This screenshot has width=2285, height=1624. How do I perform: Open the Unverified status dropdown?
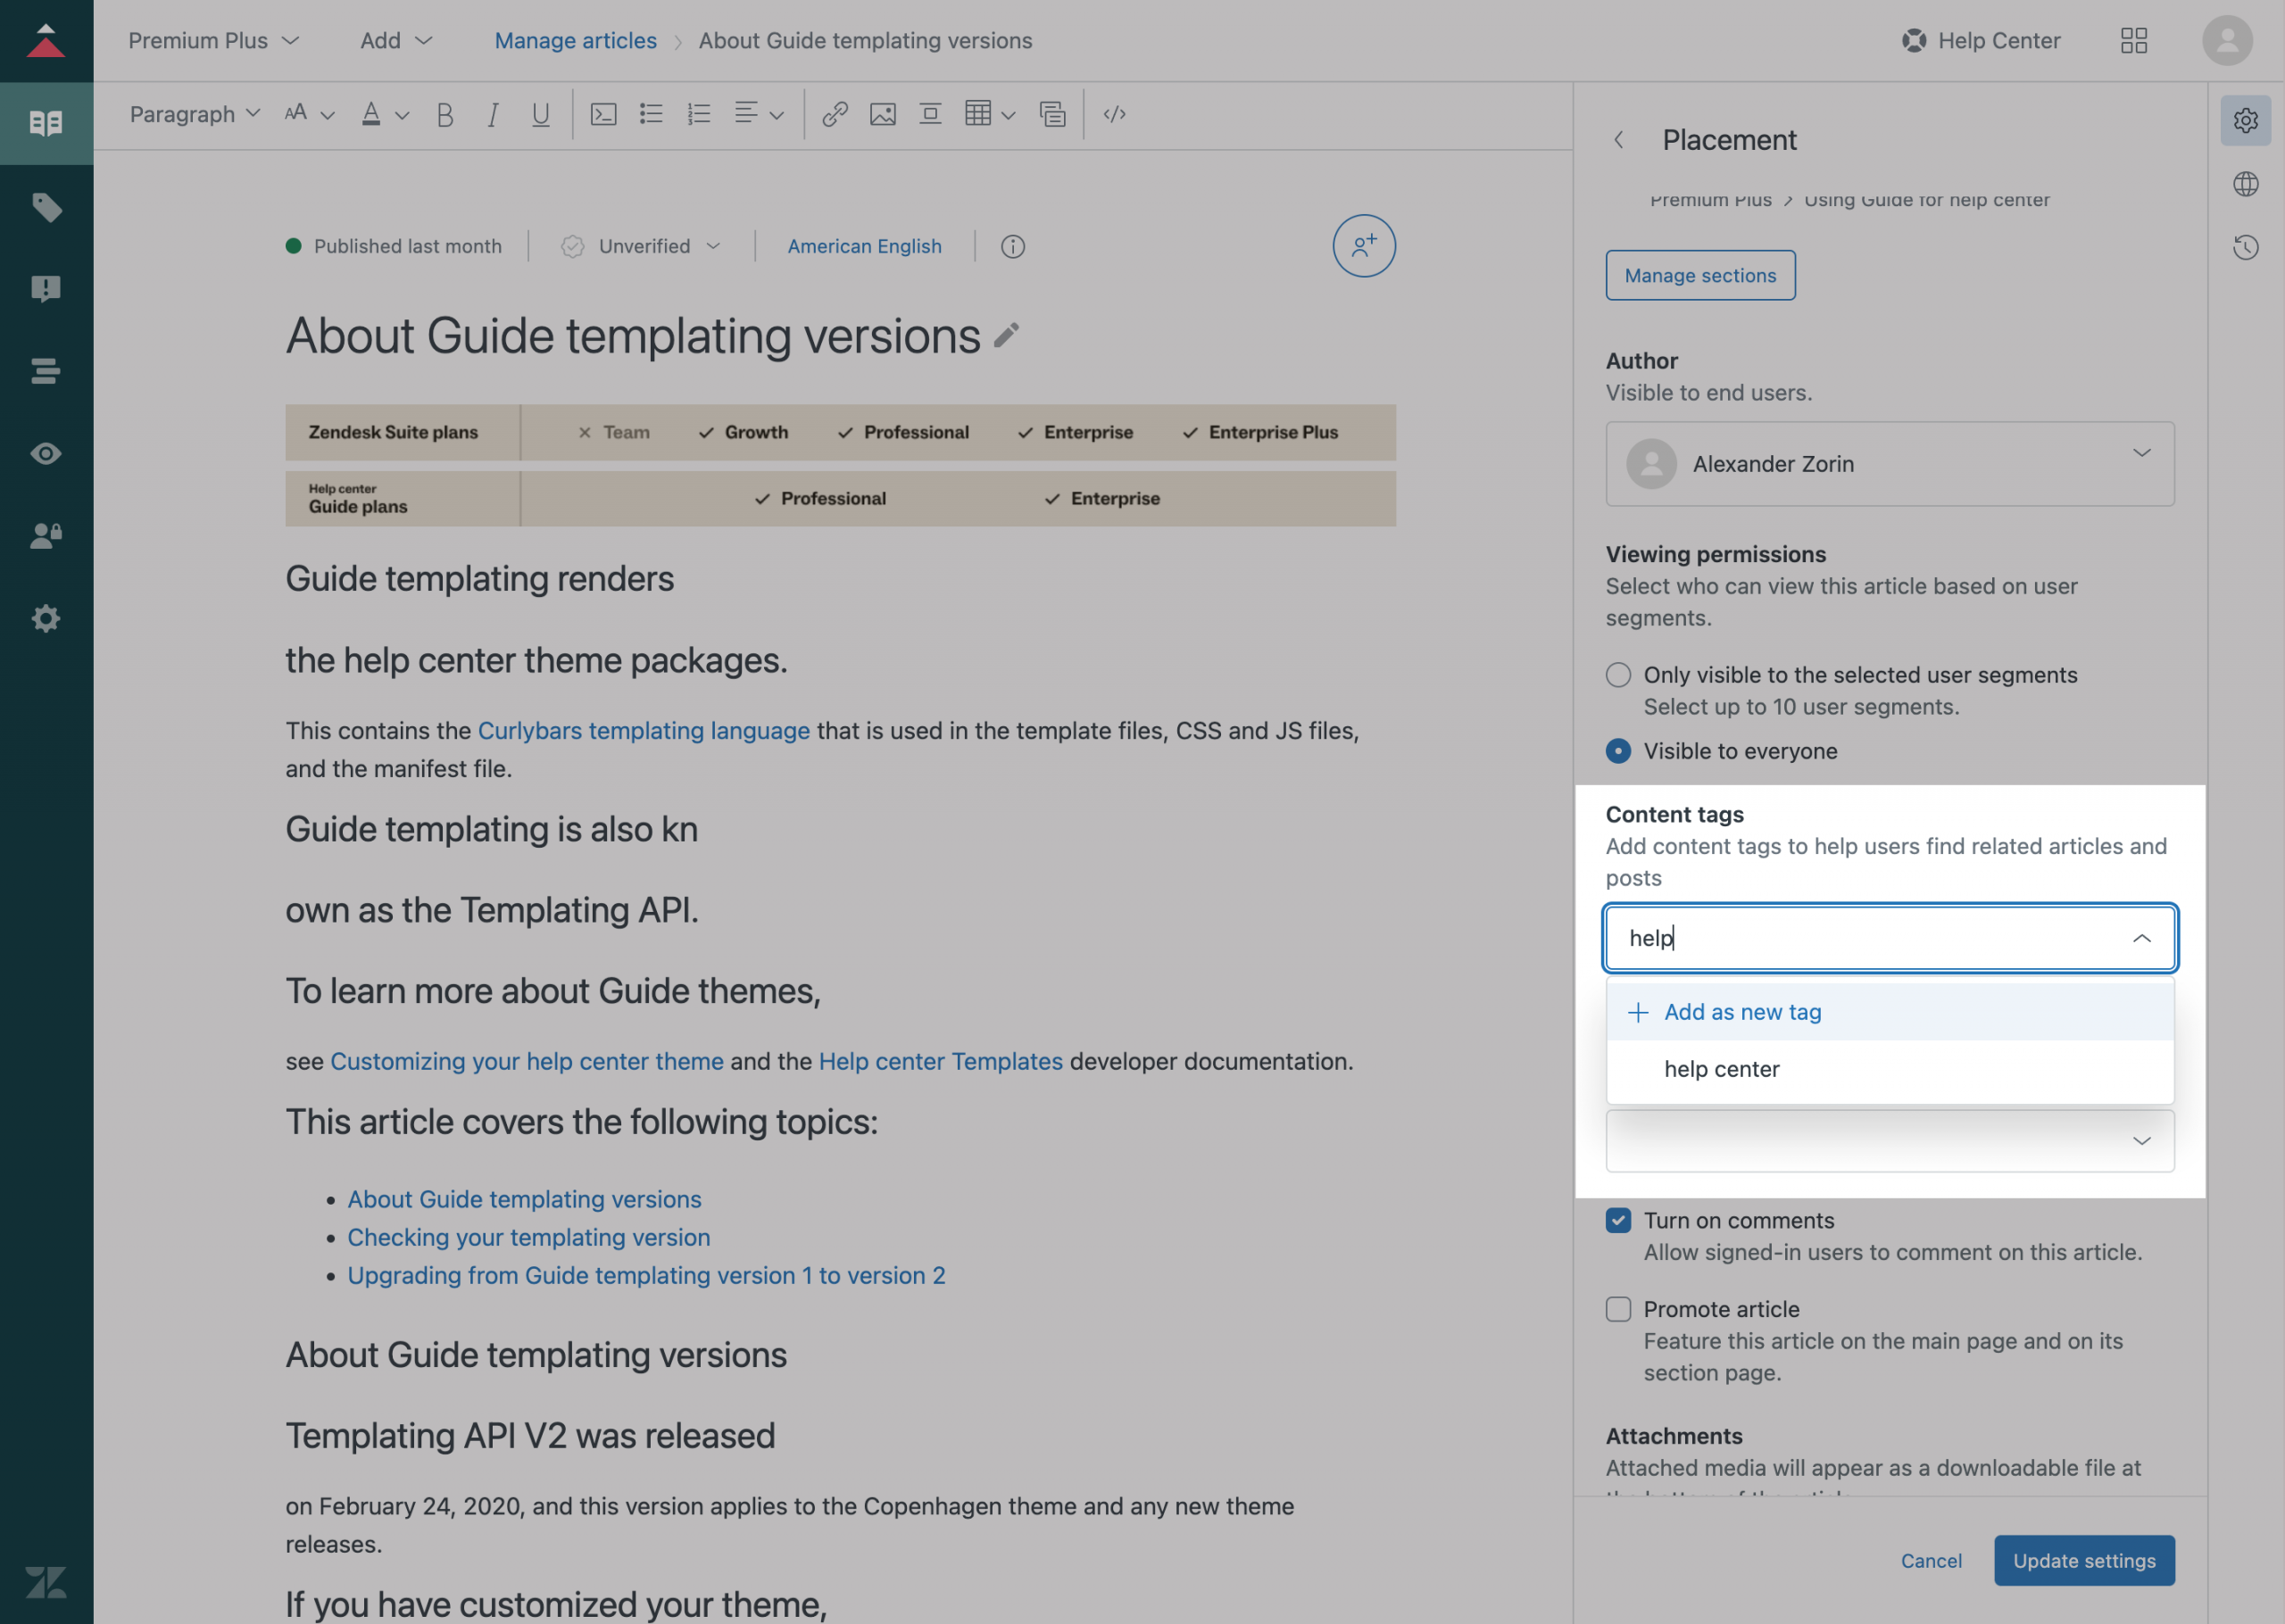tap(641, 246)
